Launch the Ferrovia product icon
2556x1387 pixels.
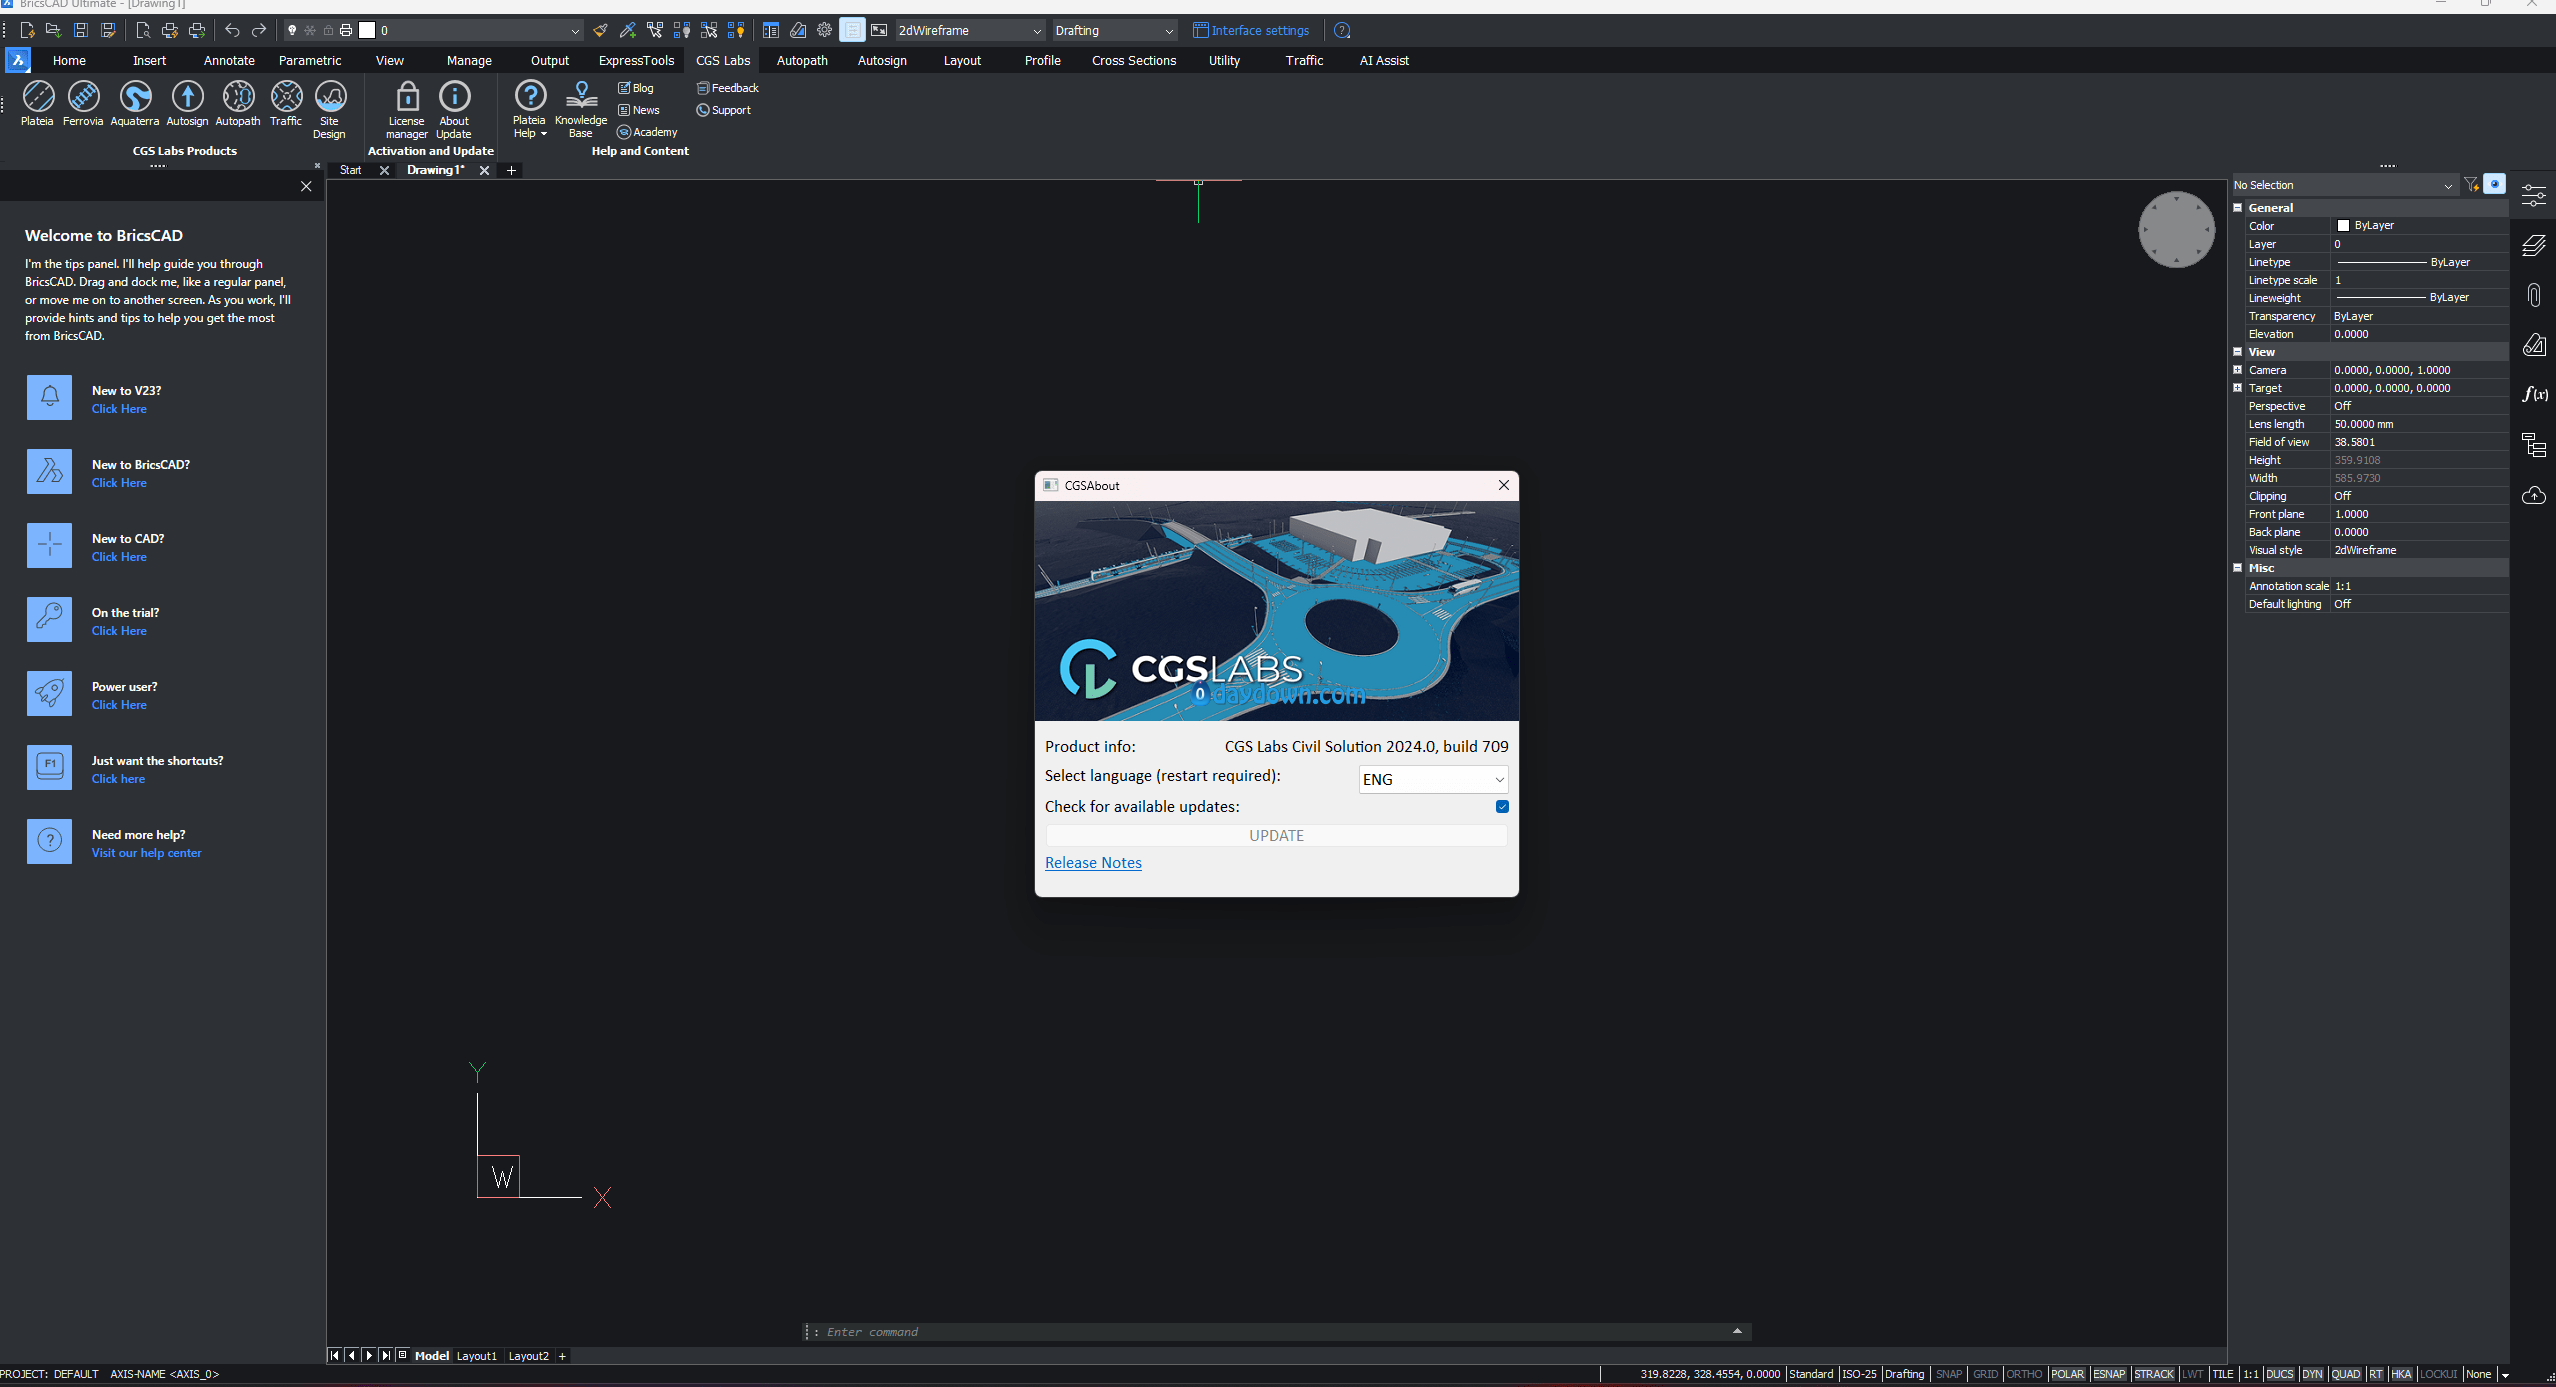click(x=83, y=103)
